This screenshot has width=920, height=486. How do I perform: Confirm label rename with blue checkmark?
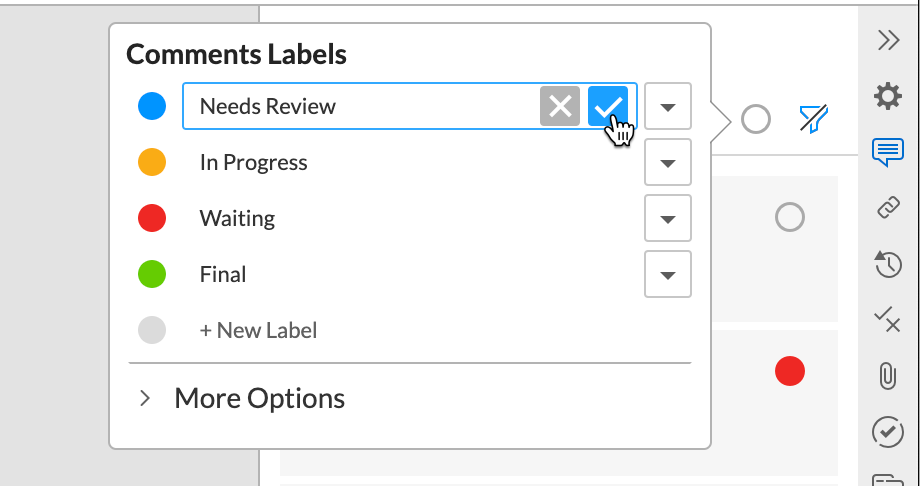(608, 106)
